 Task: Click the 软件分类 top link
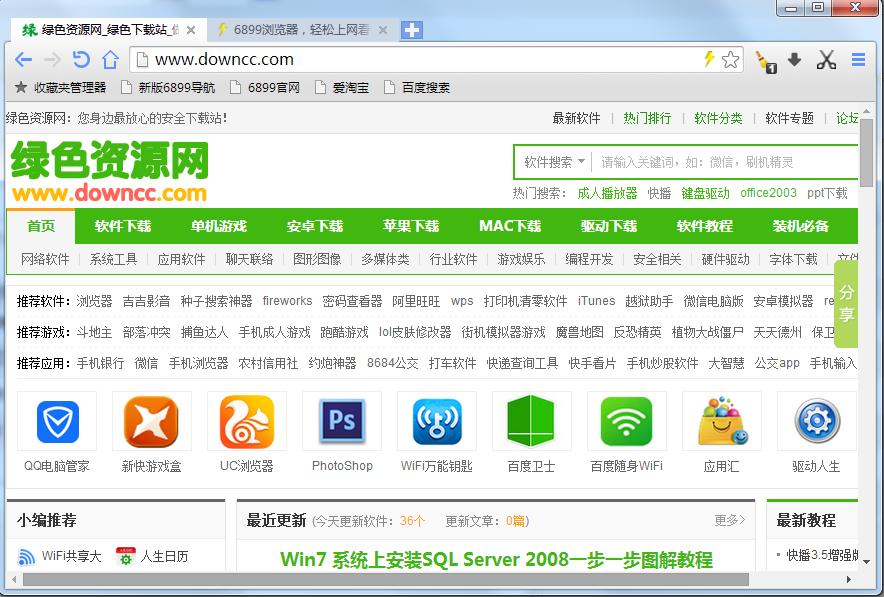click(x=718, y=118)
